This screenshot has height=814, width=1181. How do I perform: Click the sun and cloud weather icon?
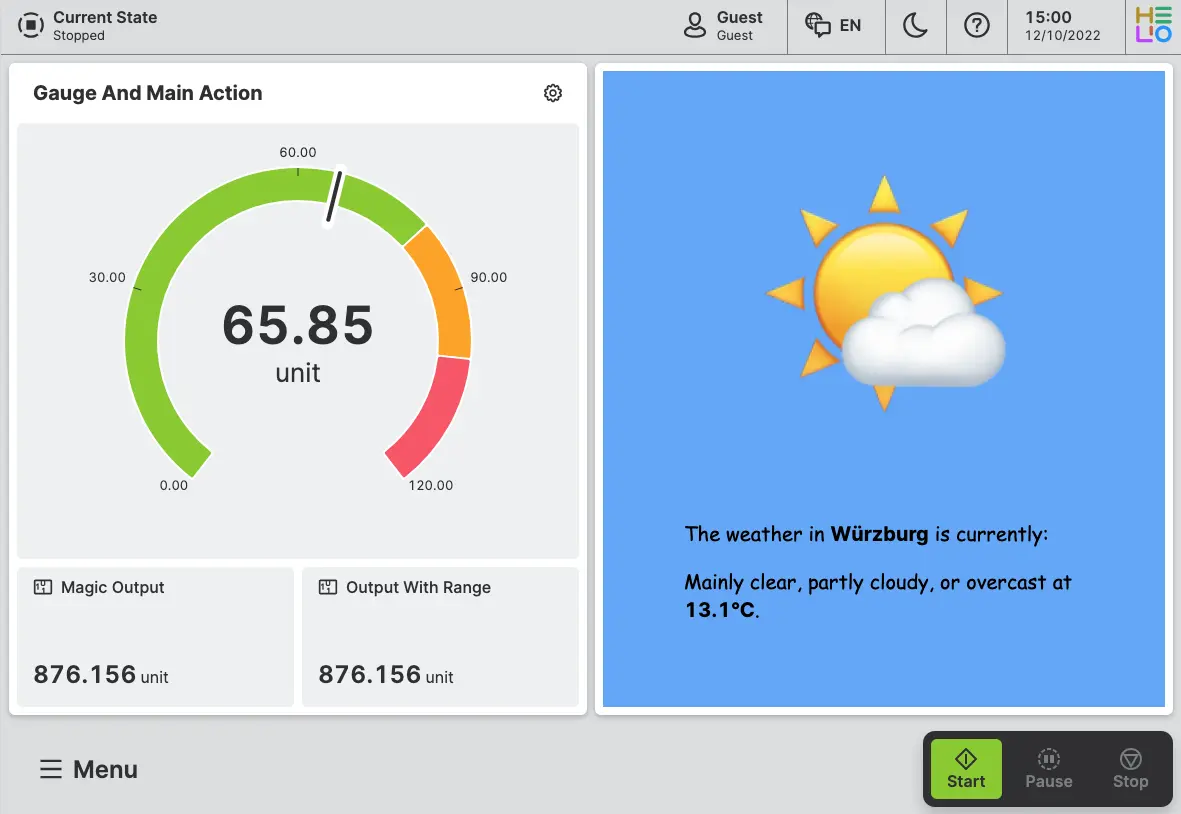pyautogui.click(x=884, y=295)
